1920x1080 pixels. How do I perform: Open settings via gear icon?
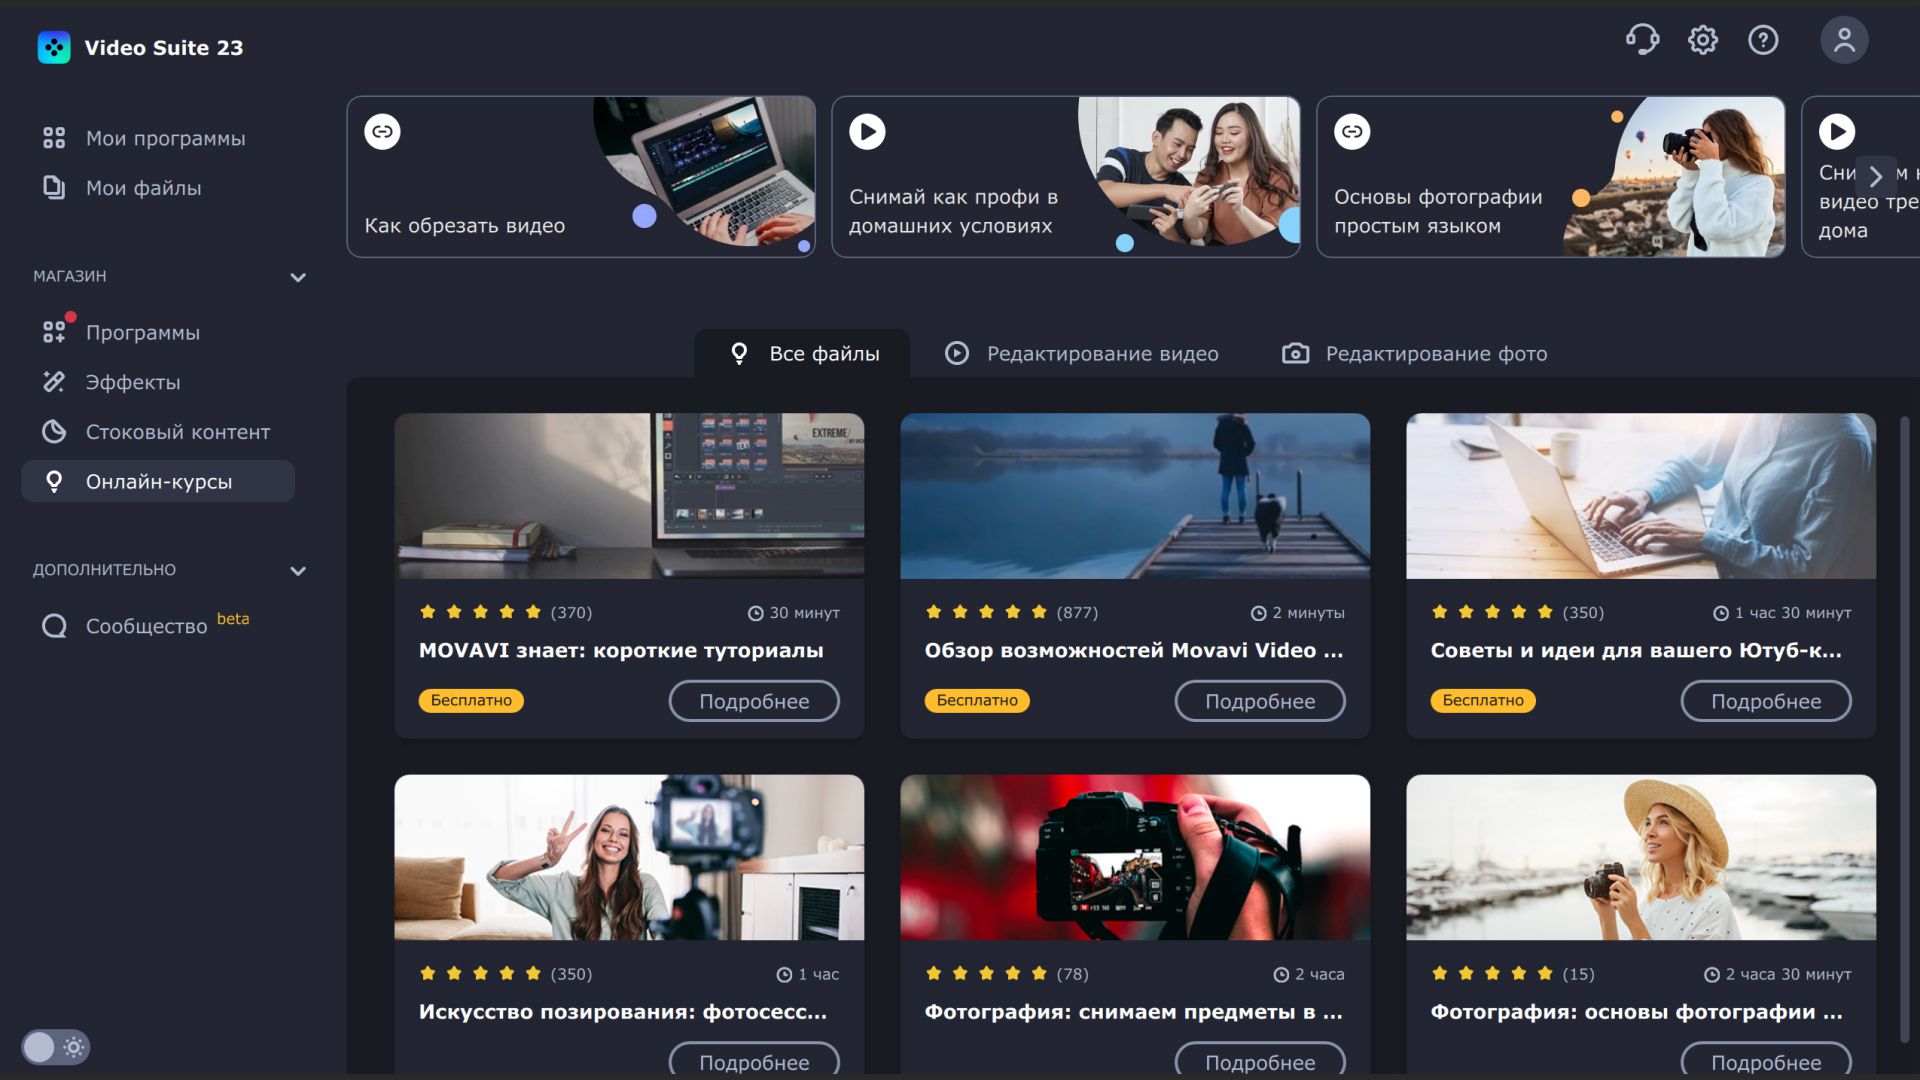1702,40
